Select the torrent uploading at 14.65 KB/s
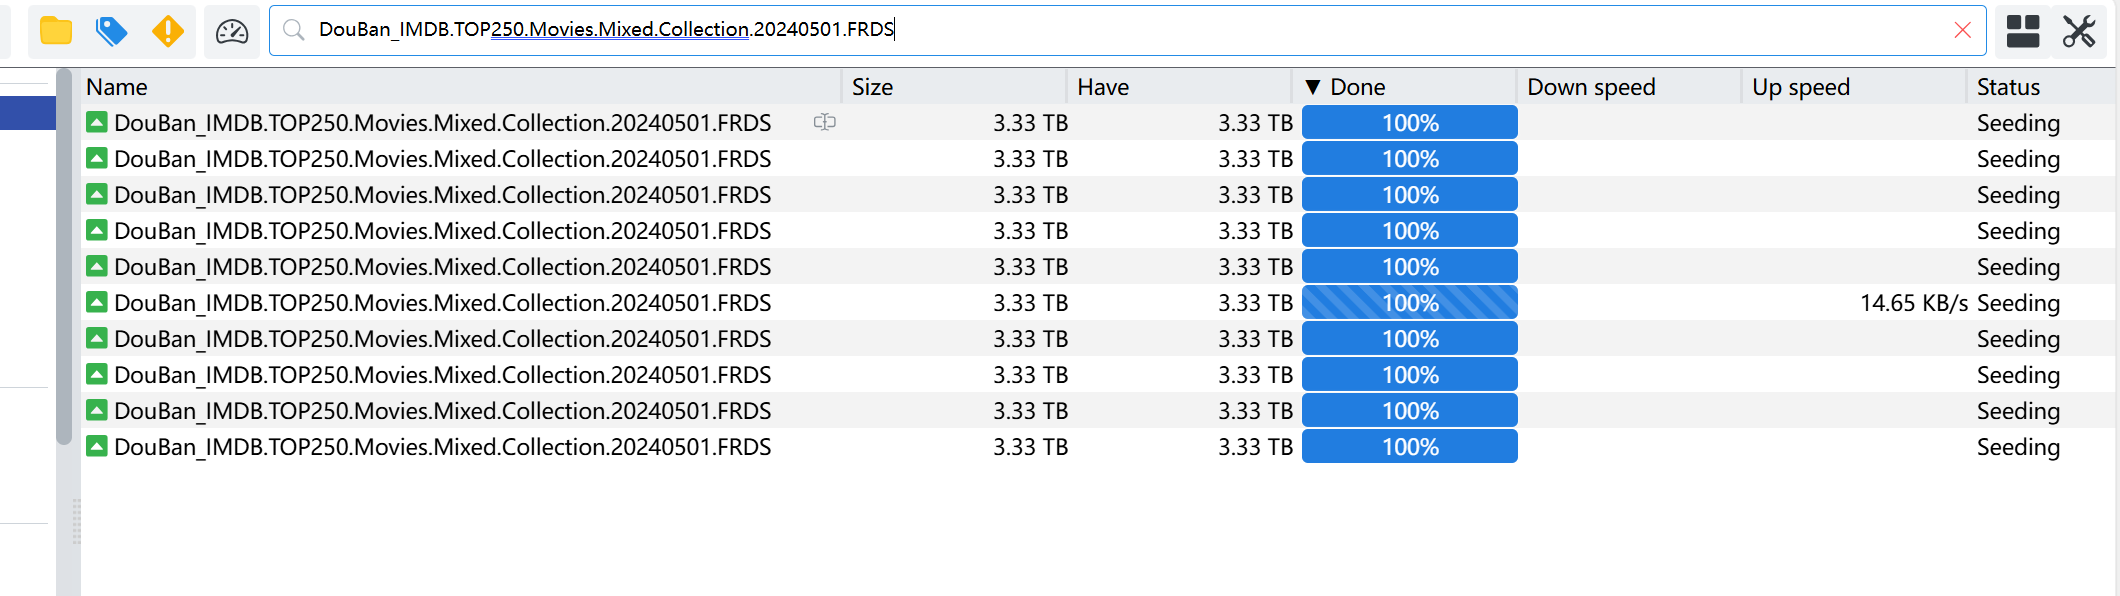This screenshot has width=2120, height=596. point(442,303)
